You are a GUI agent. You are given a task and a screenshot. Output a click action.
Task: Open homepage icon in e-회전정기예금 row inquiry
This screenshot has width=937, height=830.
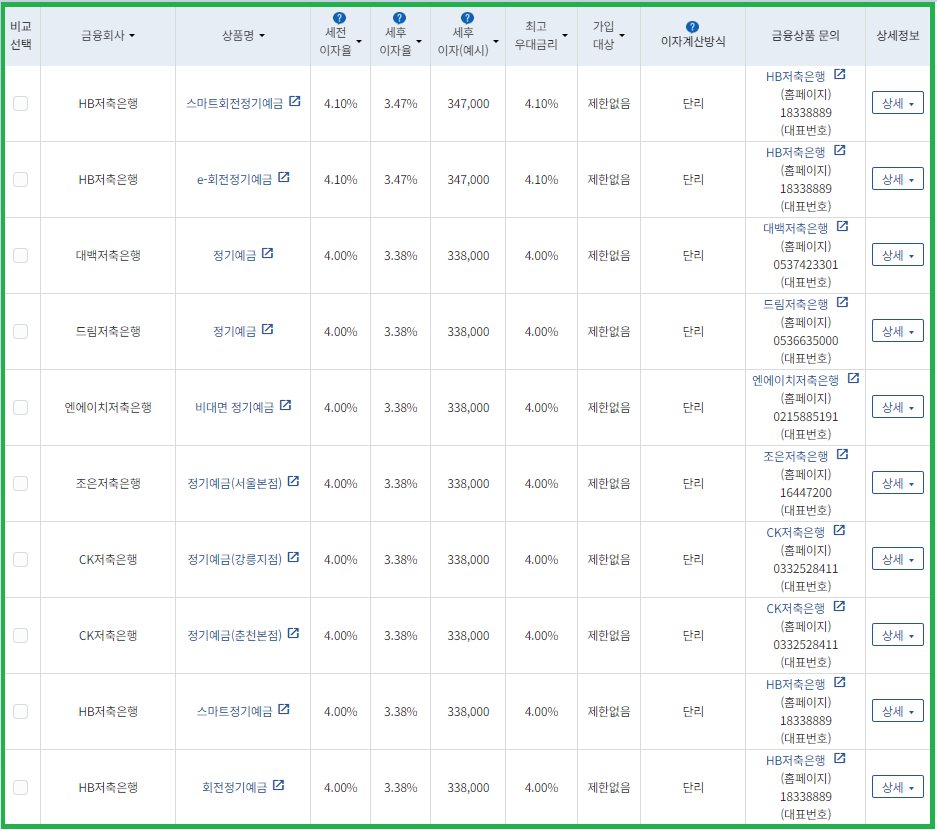click(x=840, y=150)
